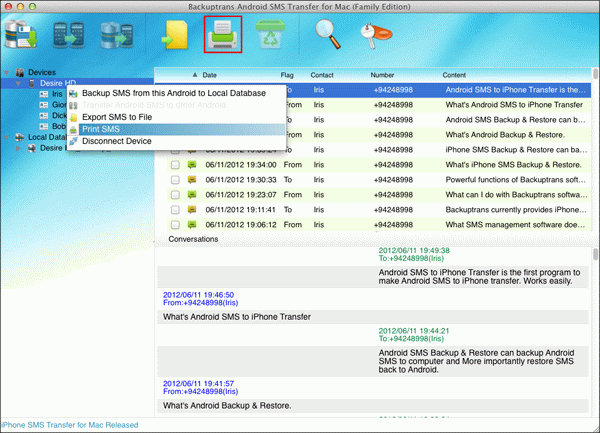Click contact card icon beside Bob
The image size is (600, 433).
click(x=44, y=126)
